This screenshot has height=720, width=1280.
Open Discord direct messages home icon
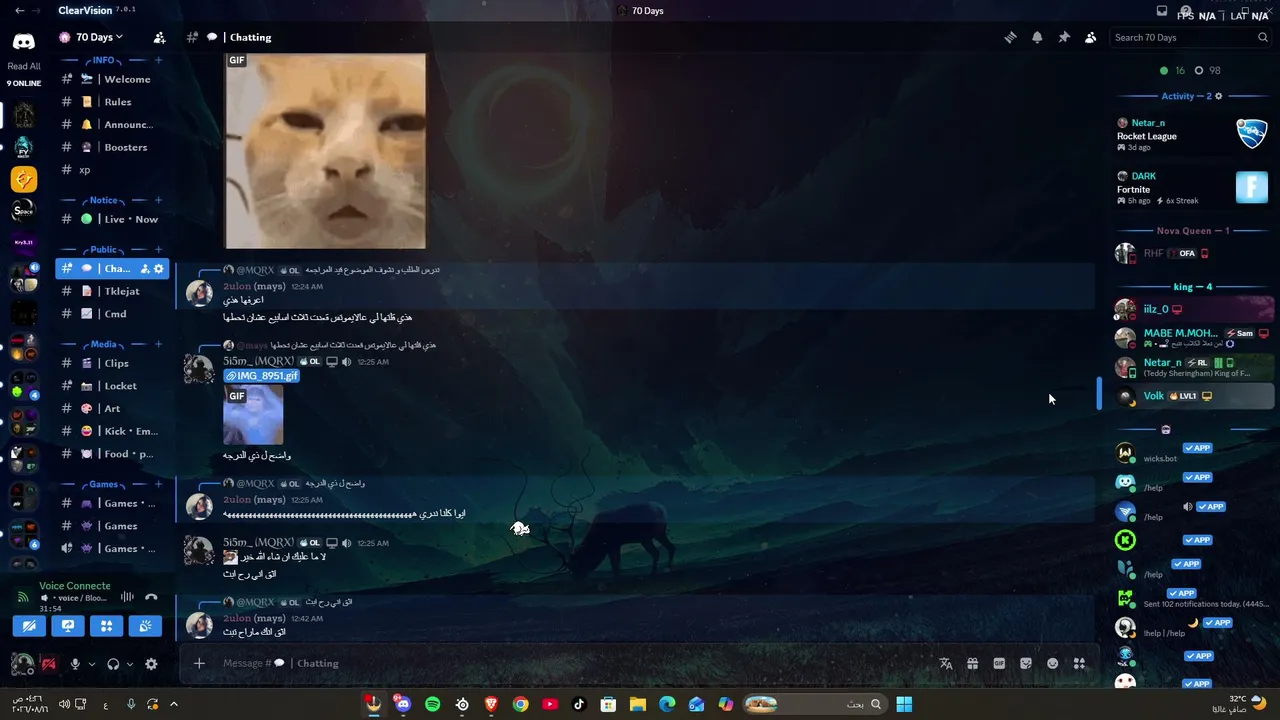(x=24, y=42)
